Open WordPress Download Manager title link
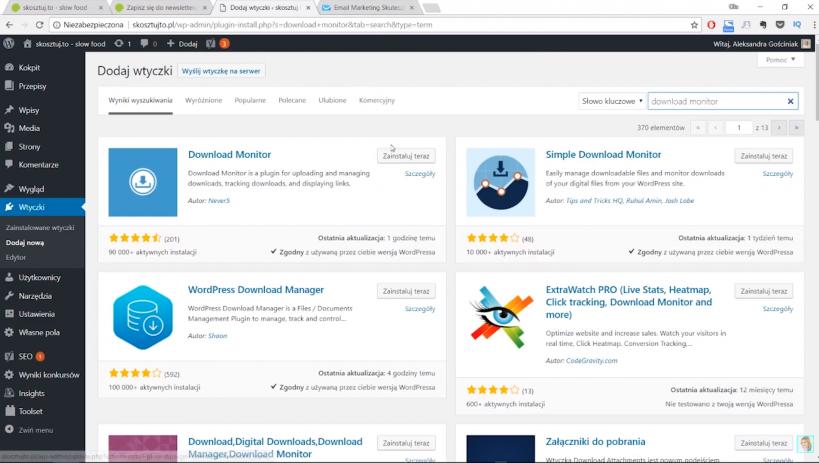Image resolution: width=819 pixels, height=463 pixels. click(256, 290)
